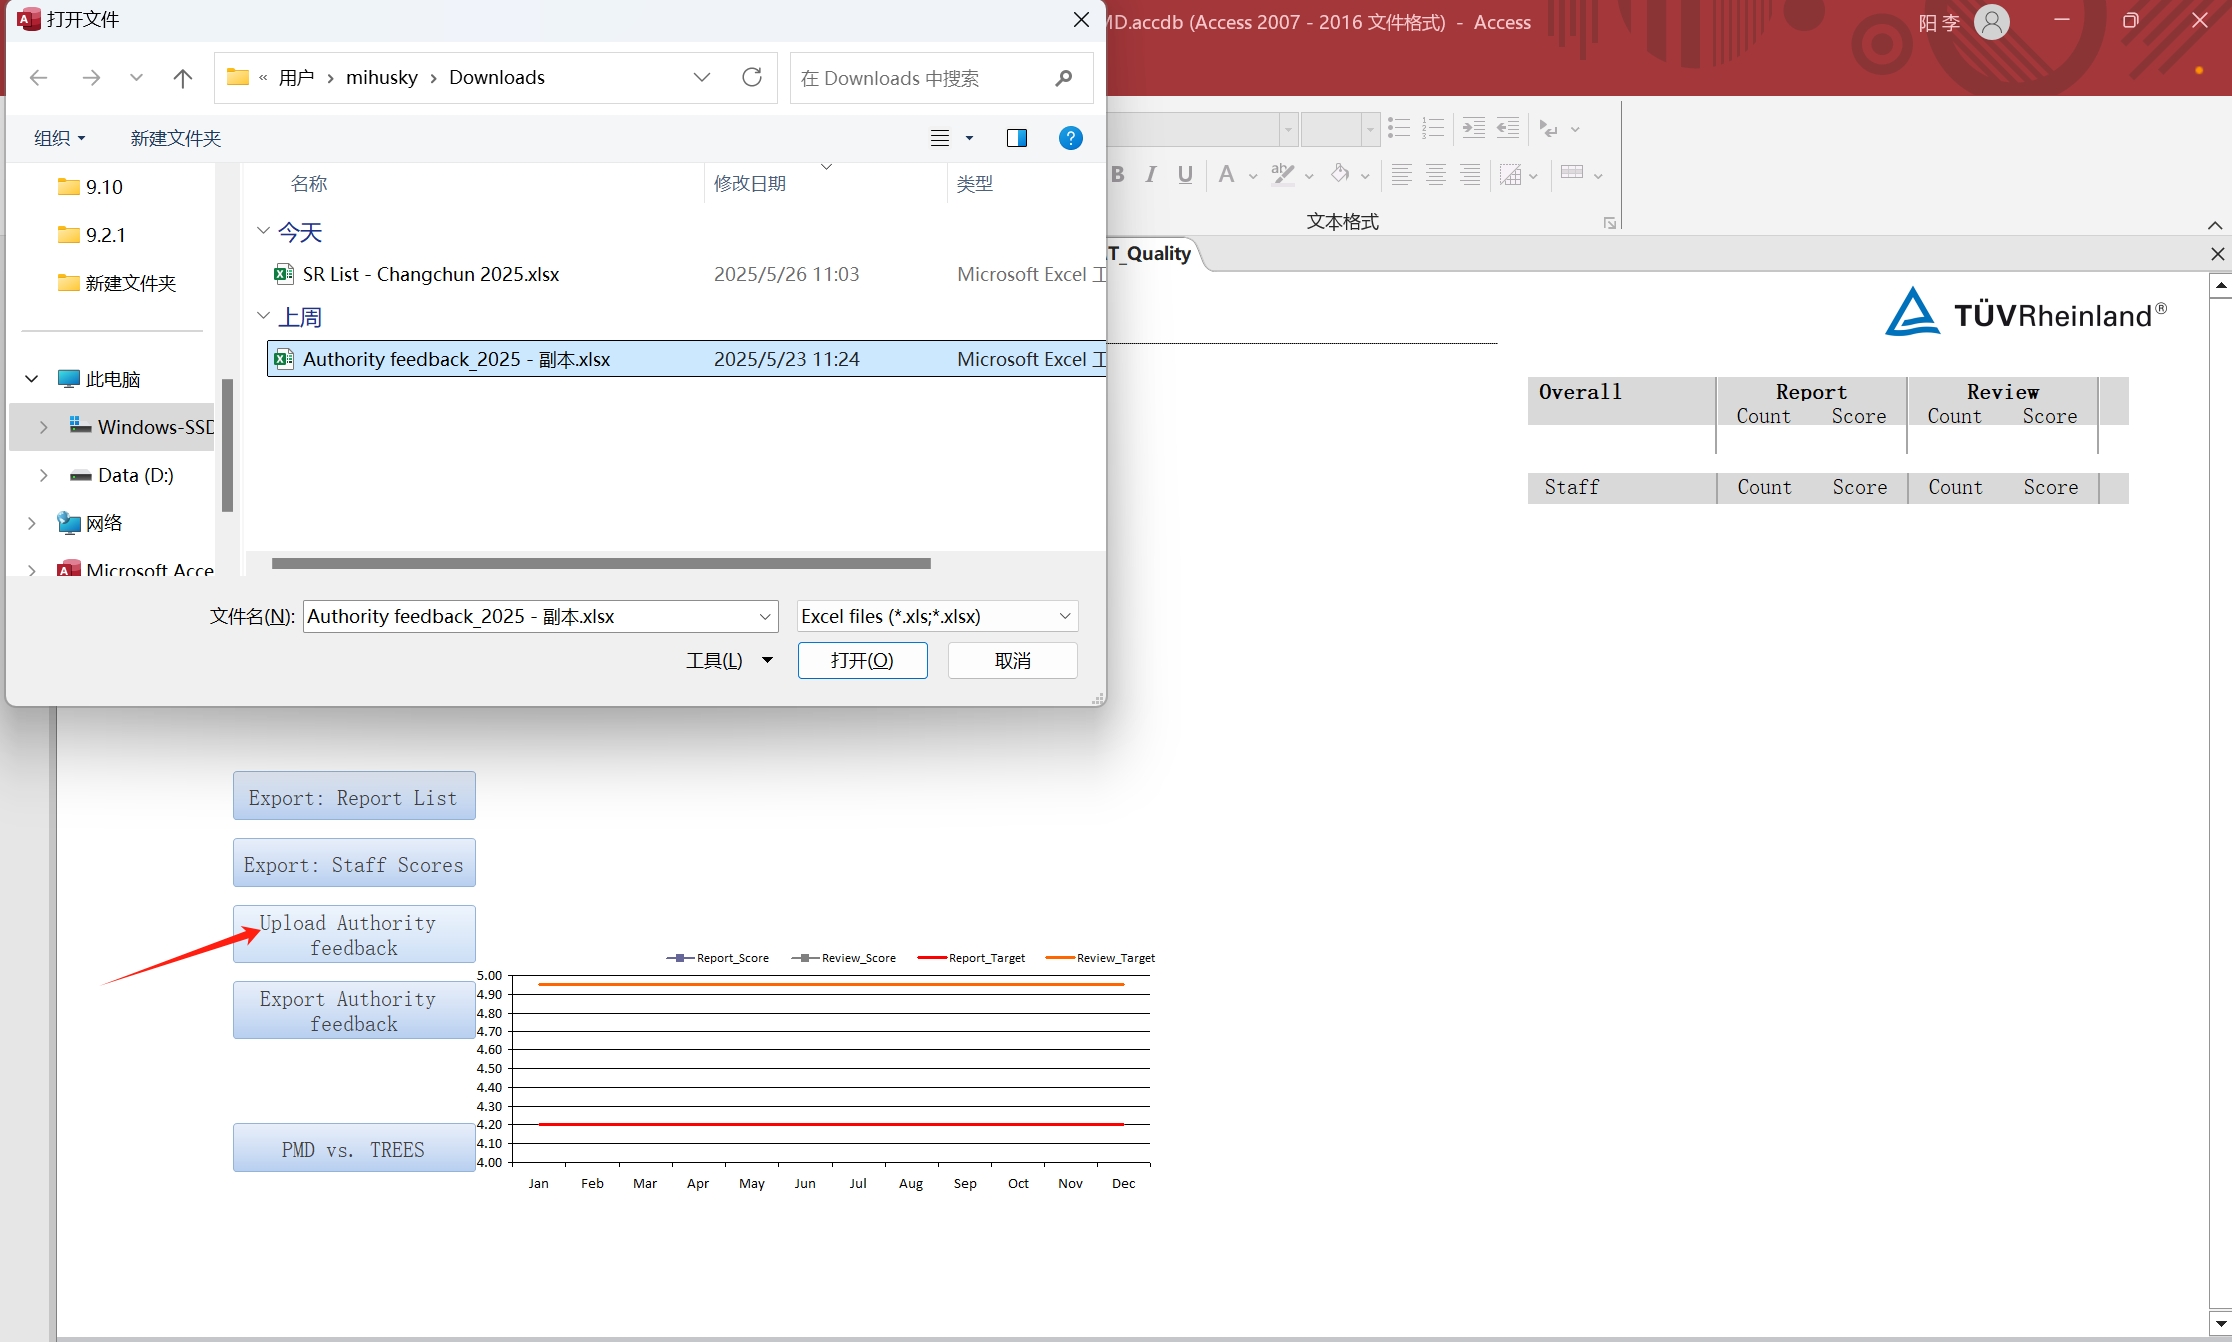
Task: Collapse the 上周 group
Action: coord(263,316)
